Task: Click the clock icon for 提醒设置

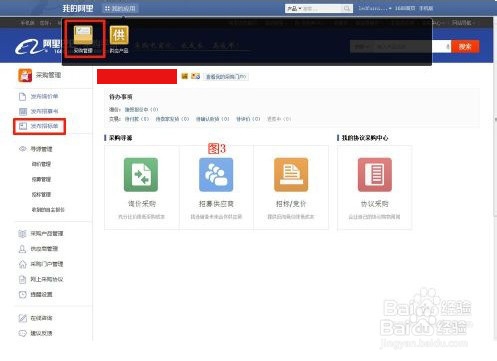Action: pos(22,295)
